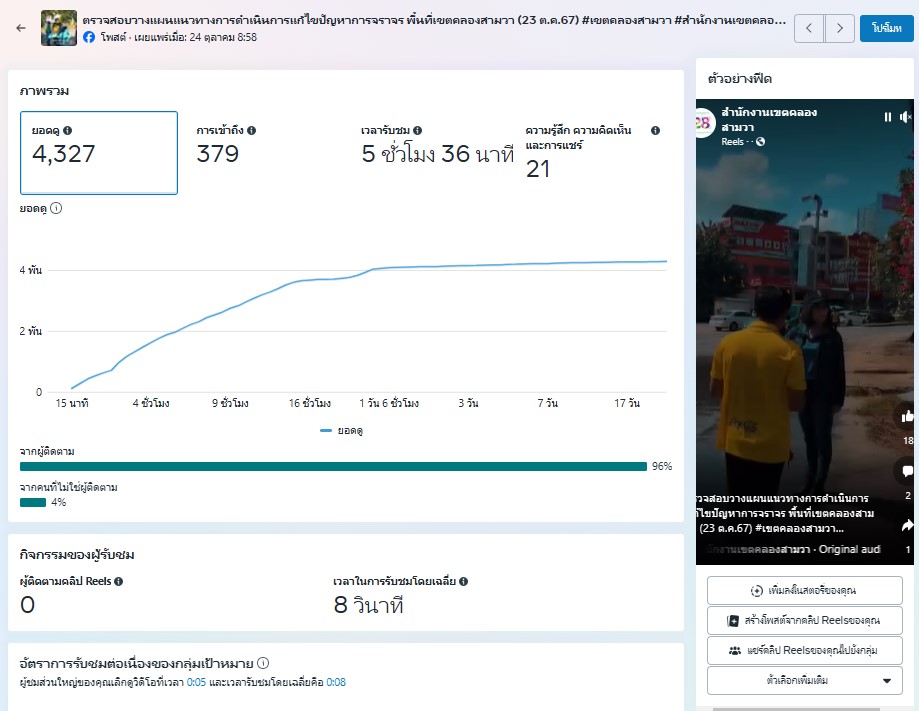Viewport: 919px width, 711px height.
Task: Select the ยอดดู 4,327 metric card
Action: click(99, 152)
